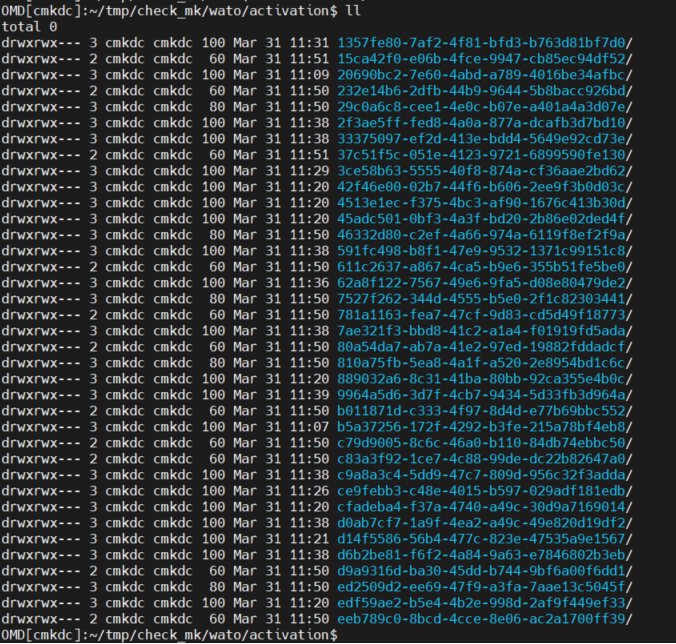
Task: Select the 4513e1ec directory name
Action: pyautogui.click(x=484, y=202)
